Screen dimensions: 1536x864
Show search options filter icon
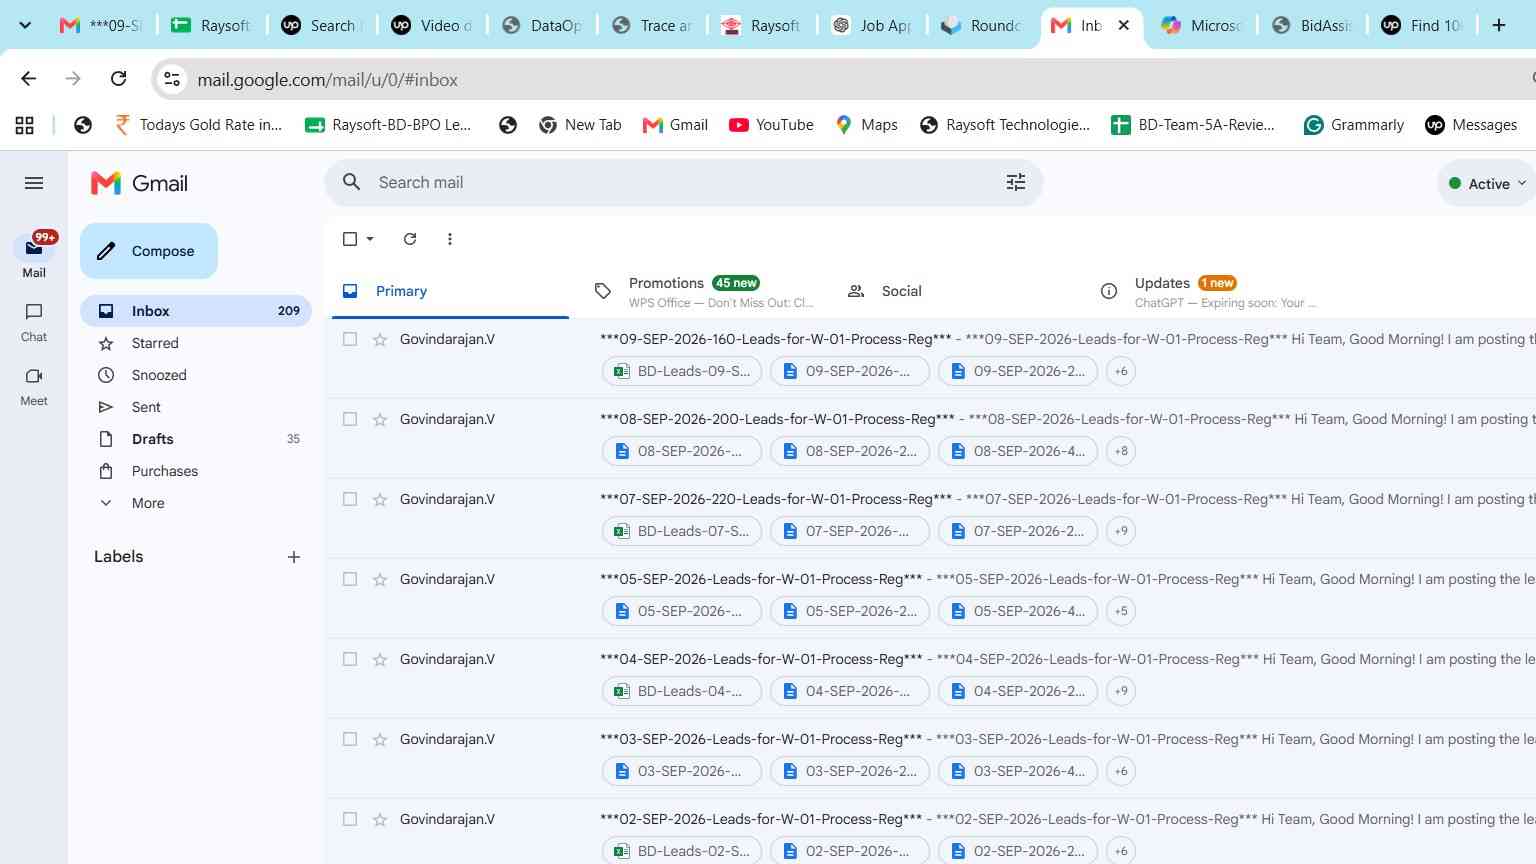pyautogui.click(x=1016, y=182)
